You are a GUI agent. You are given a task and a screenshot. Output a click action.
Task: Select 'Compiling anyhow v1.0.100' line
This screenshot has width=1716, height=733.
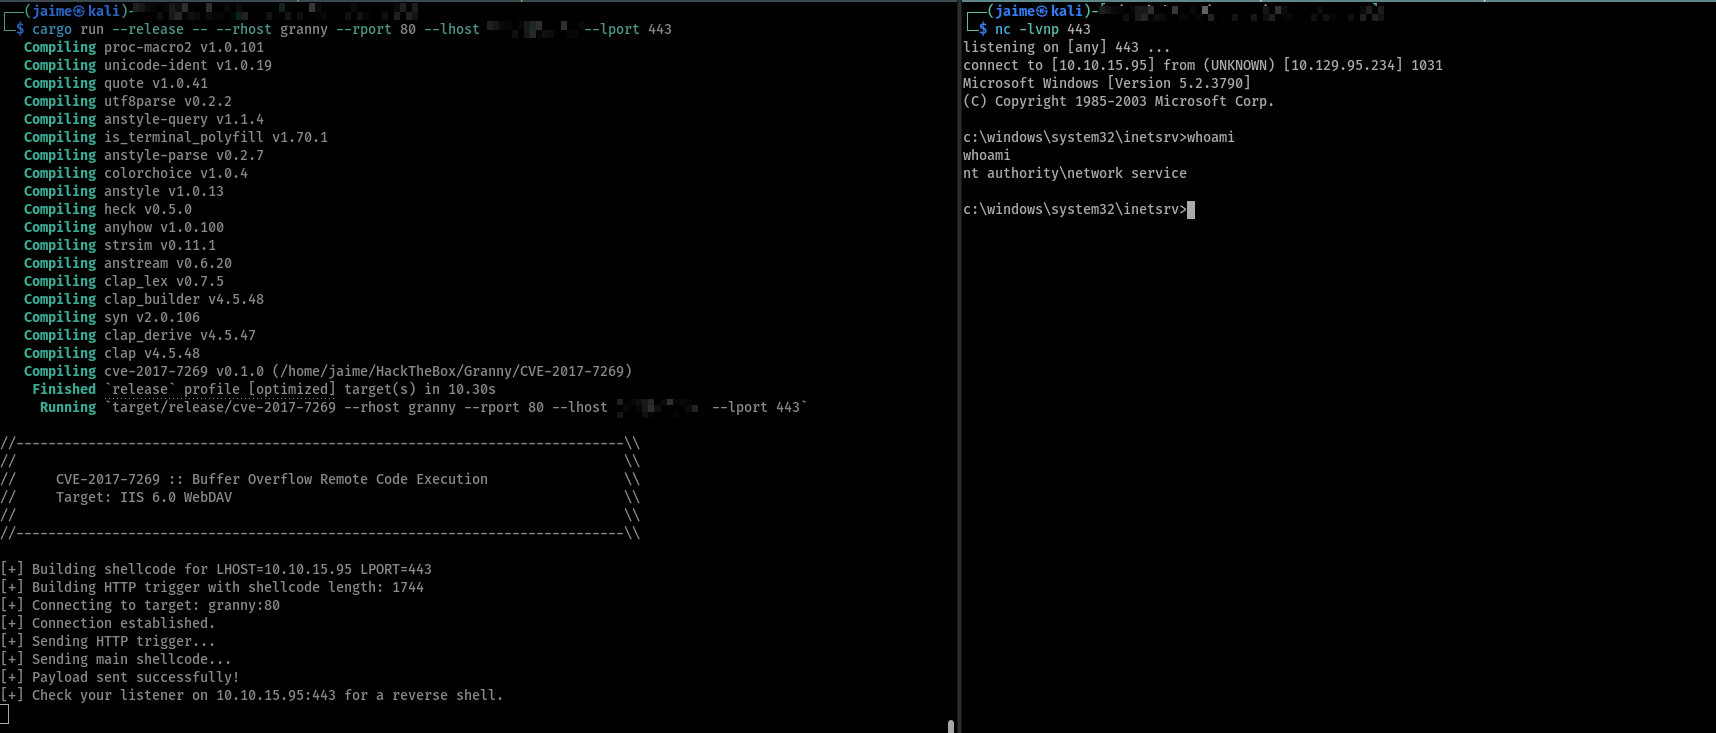124,227
